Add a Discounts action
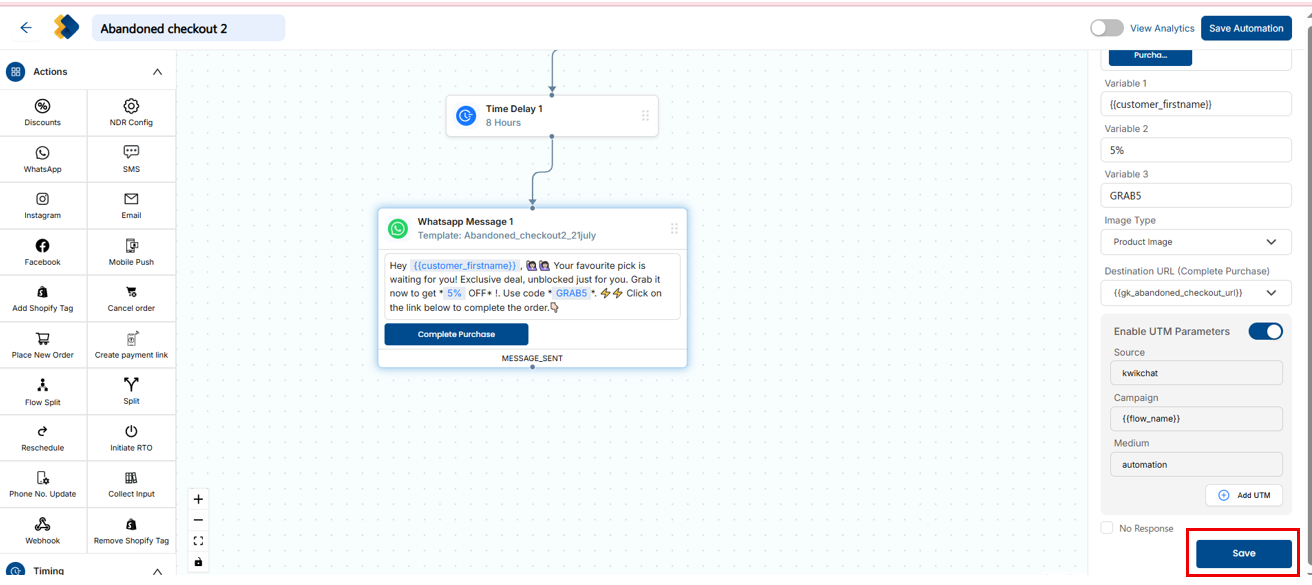1312x585 pixels. pyautogui.click(x=43, y=113)
